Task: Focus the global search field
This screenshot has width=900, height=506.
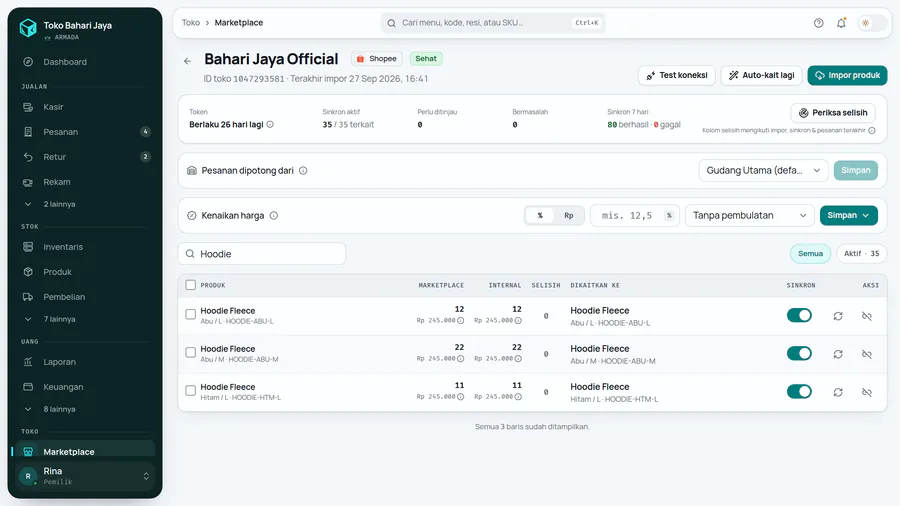Action: (x=492, y=23)
